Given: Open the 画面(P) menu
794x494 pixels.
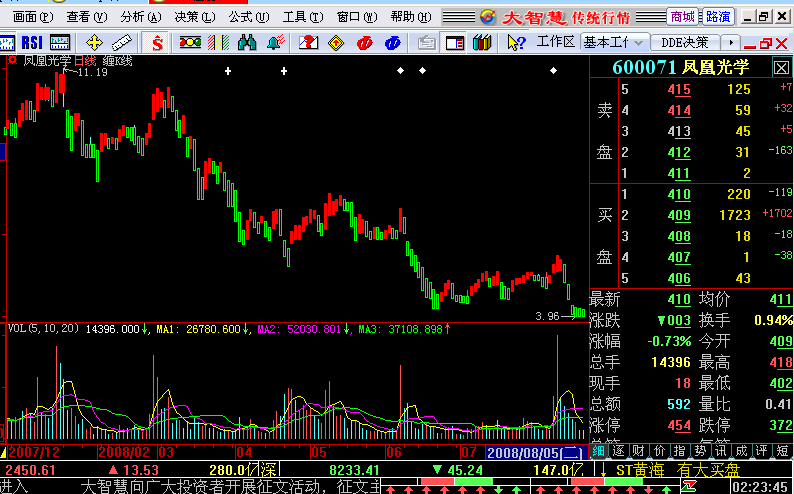Looking at the screenshot, I should [33, 17].
